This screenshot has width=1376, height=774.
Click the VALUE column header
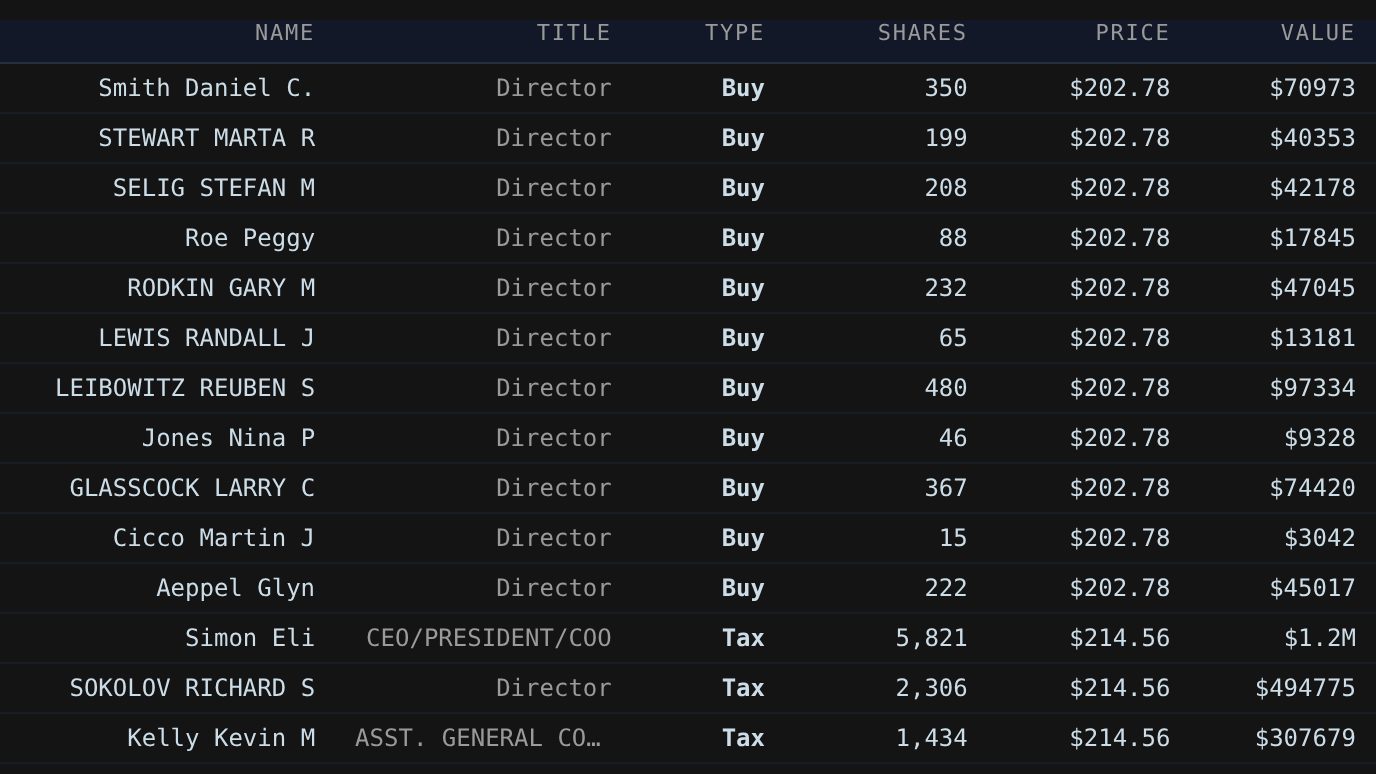point(1318,33)
